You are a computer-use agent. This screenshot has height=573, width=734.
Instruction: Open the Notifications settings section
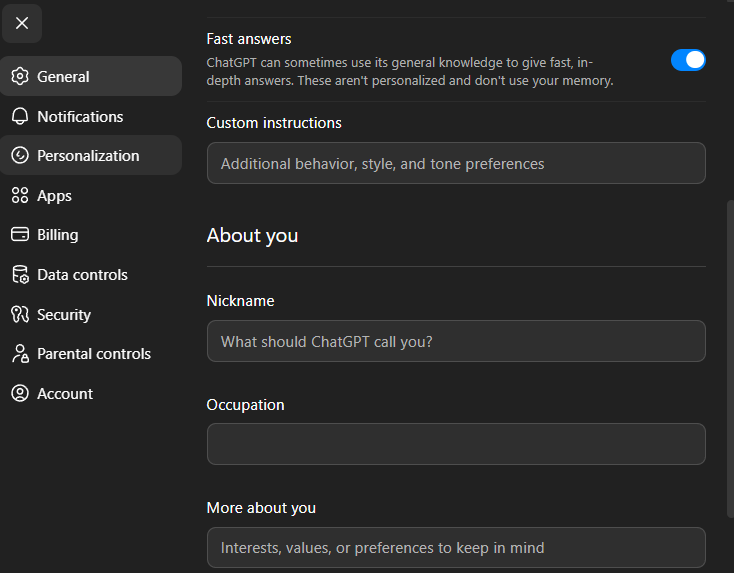point(91,116)
